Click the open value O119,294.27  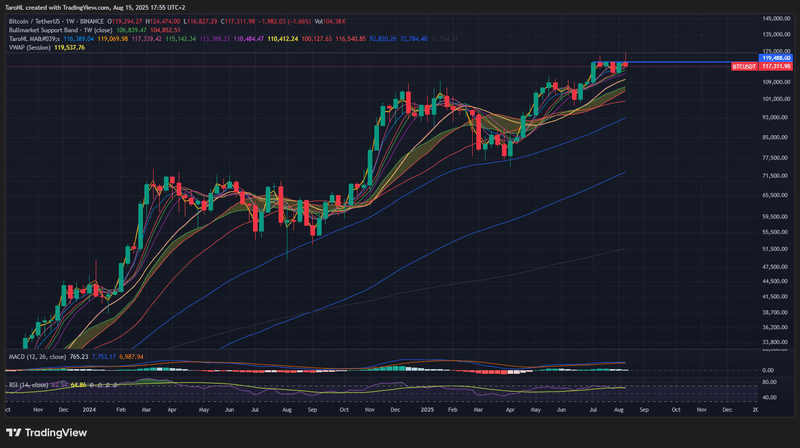[124, 21]
